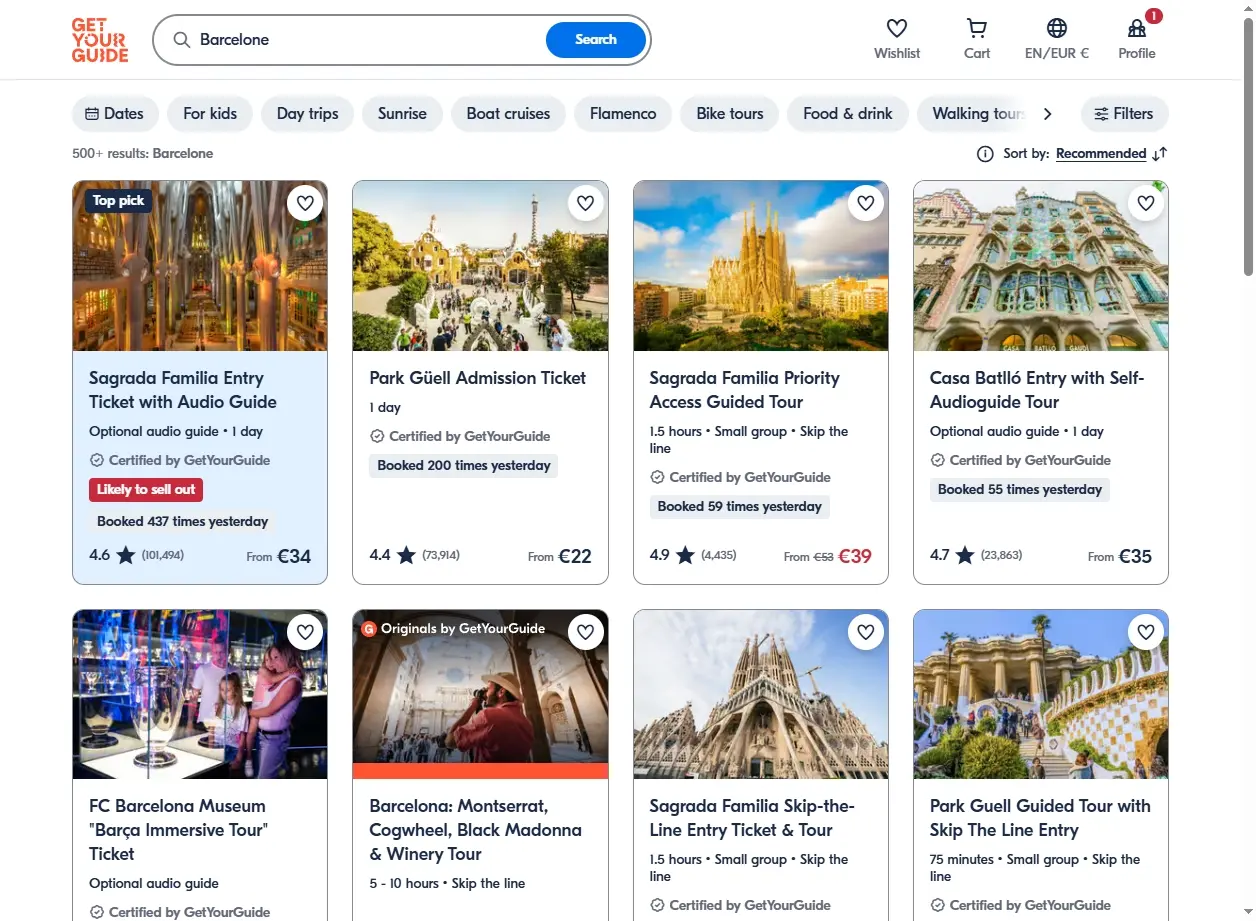This screenshot has width=1256, height=921.
Task: Open Sagrada Familia Entry Ticket with Audio Guide
Action: (x=183, y=390)
